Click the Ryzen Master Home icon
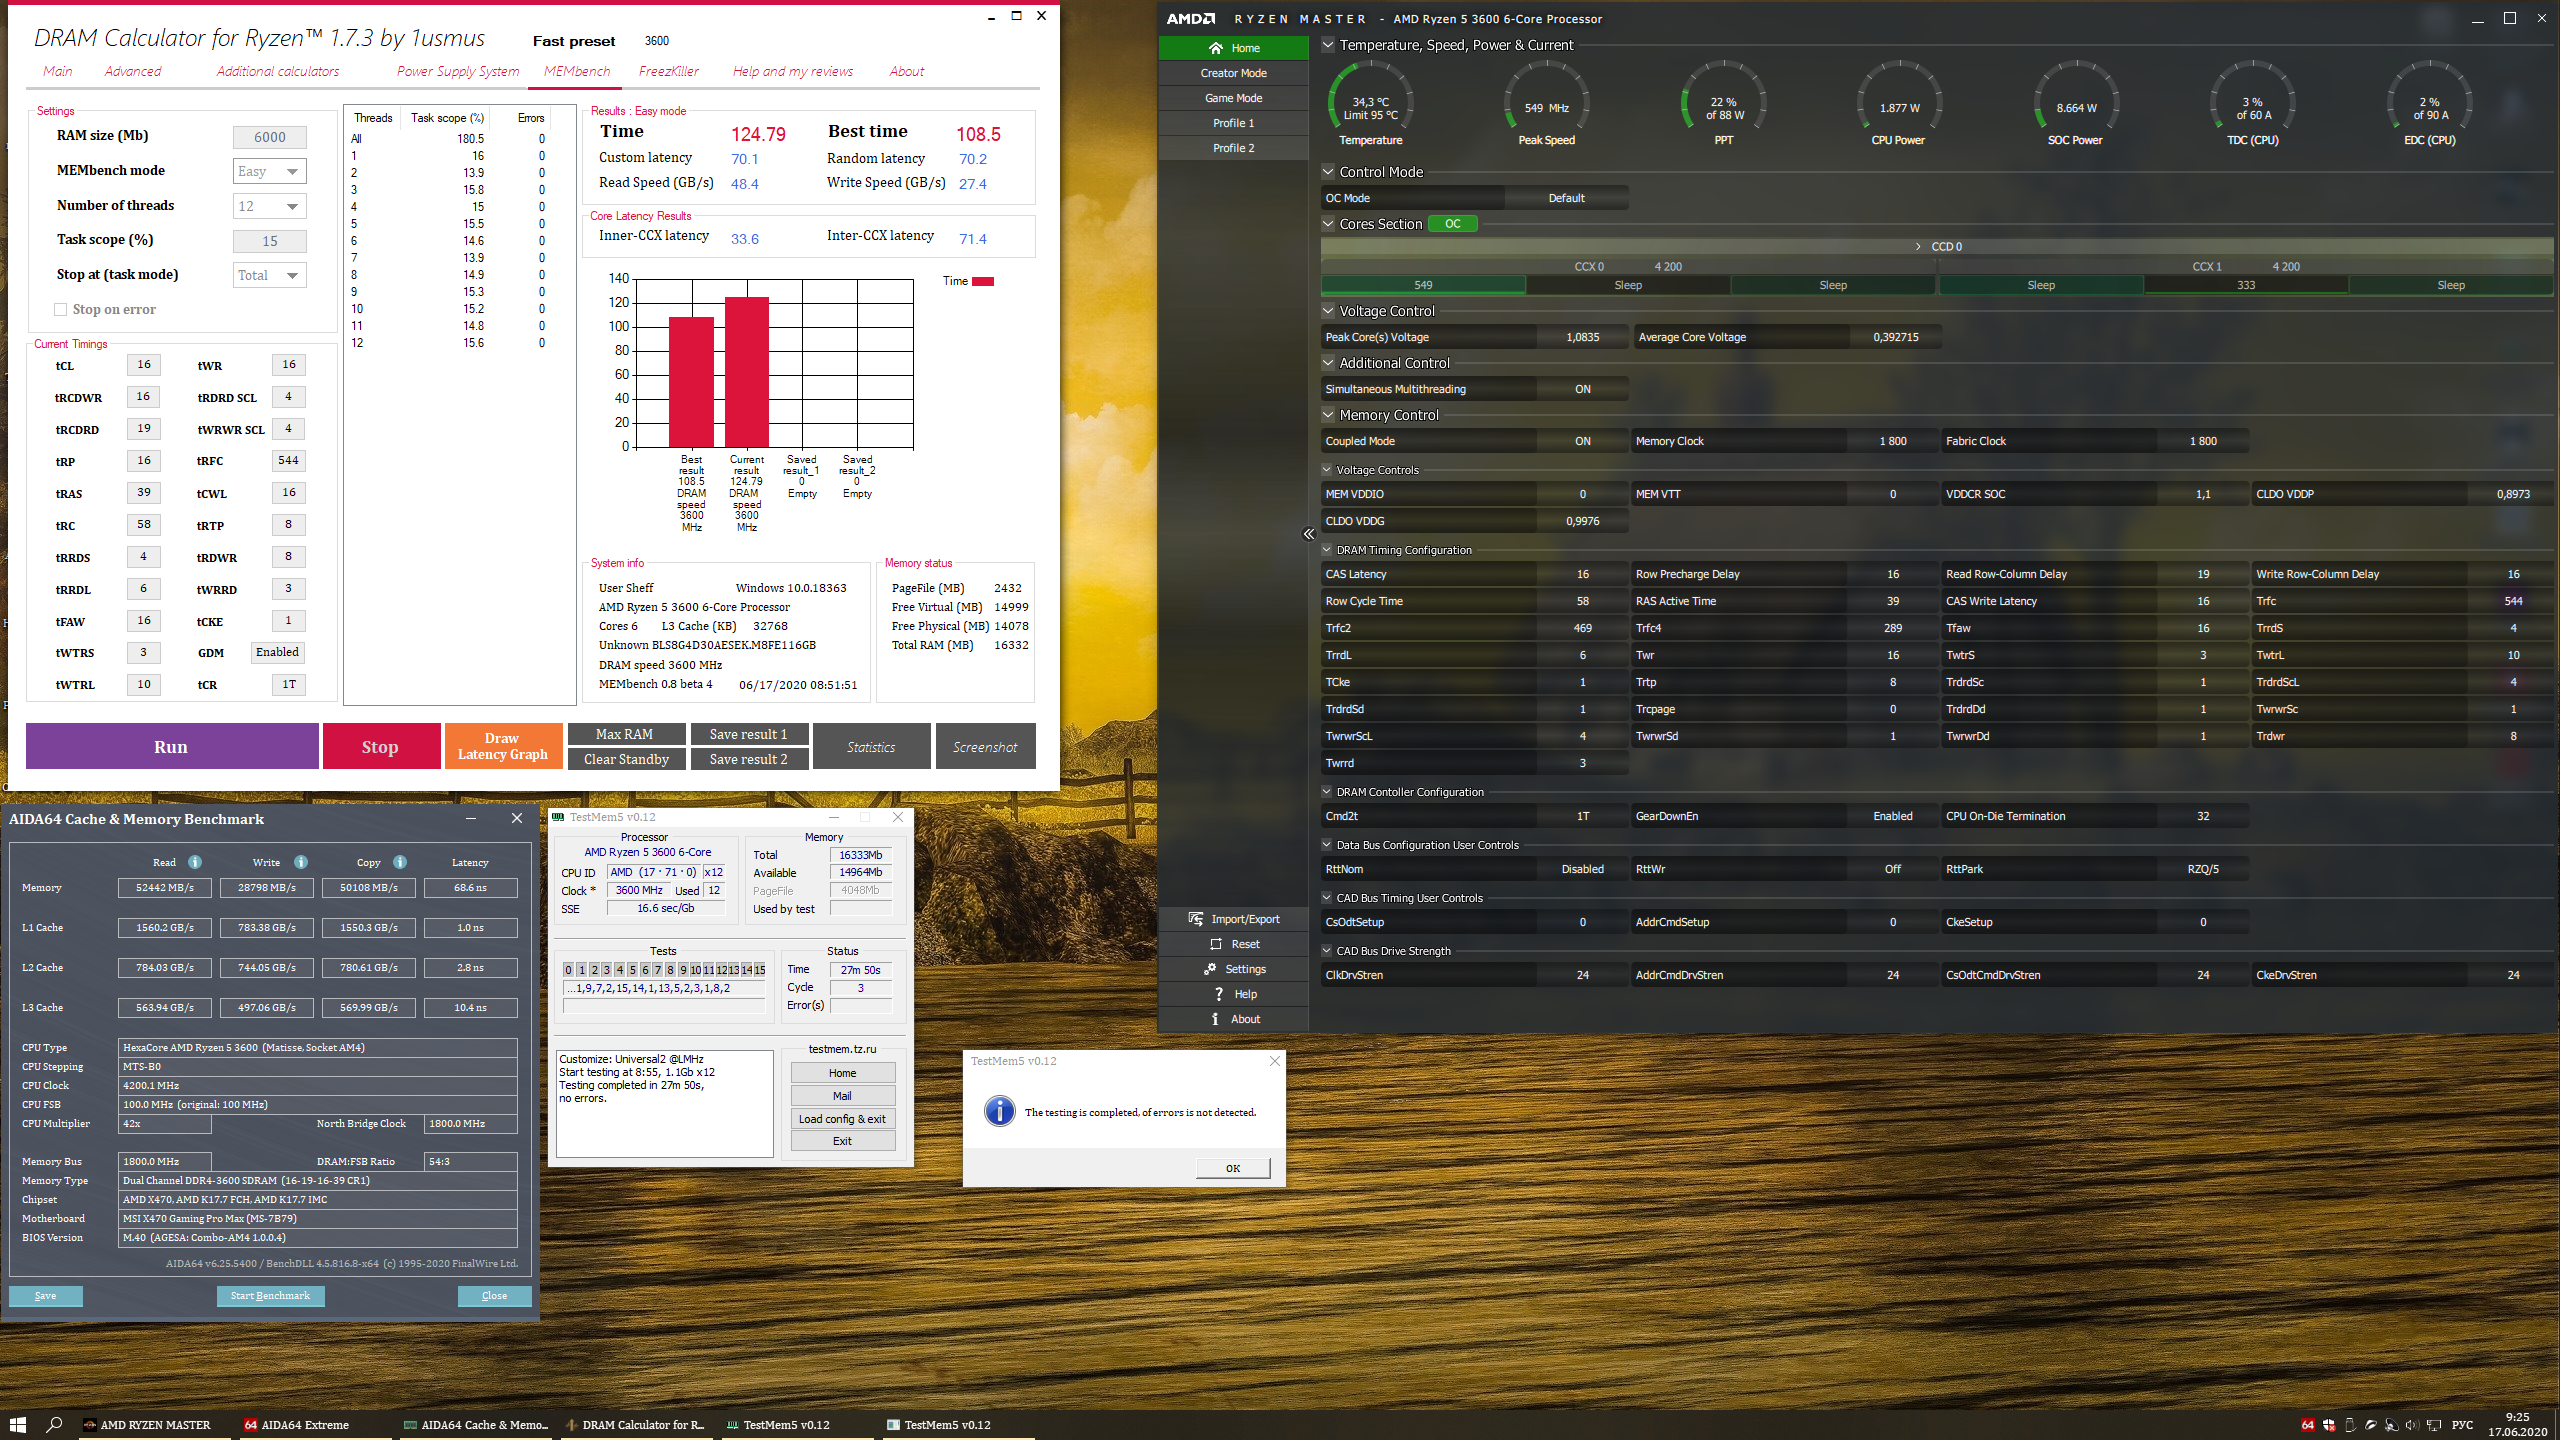 [1215, 48]
